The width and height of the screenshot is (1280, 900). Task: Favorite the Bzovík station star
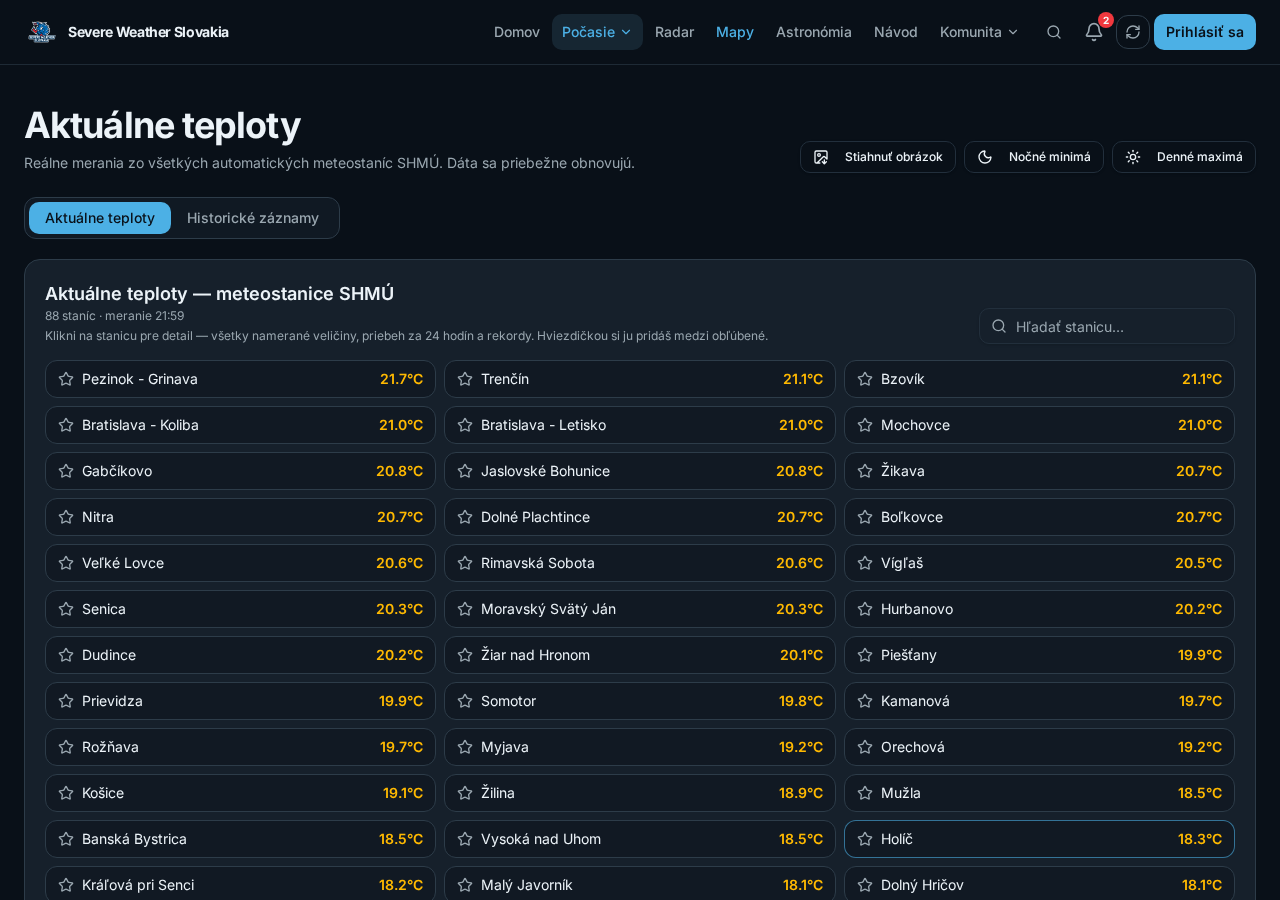click(x=865, y=379)
